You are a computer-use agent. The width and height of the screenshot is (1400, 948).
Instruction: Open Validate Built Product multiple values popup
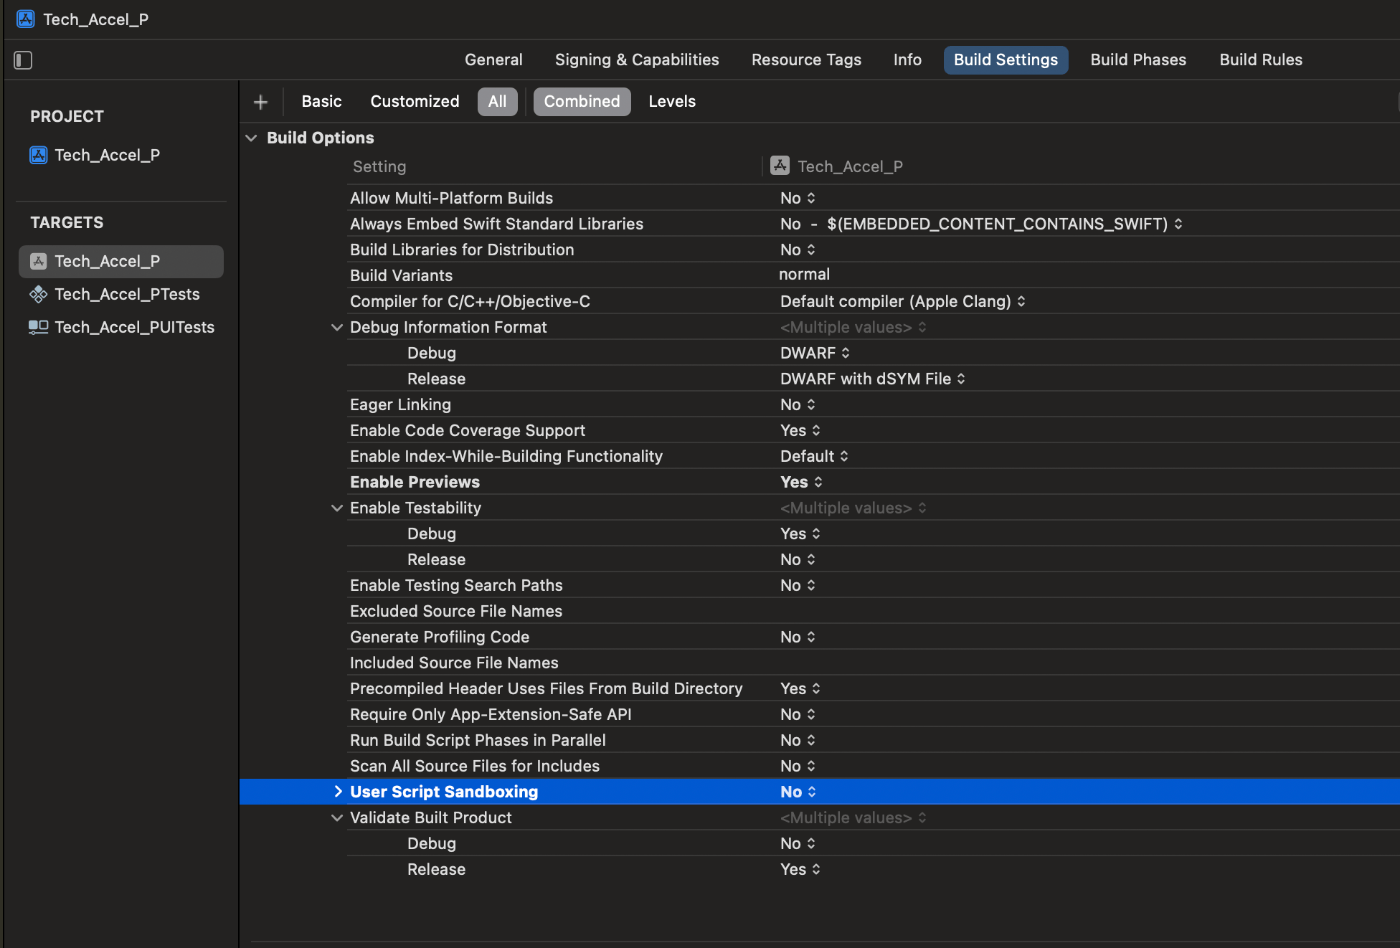[x=853, y=818]
